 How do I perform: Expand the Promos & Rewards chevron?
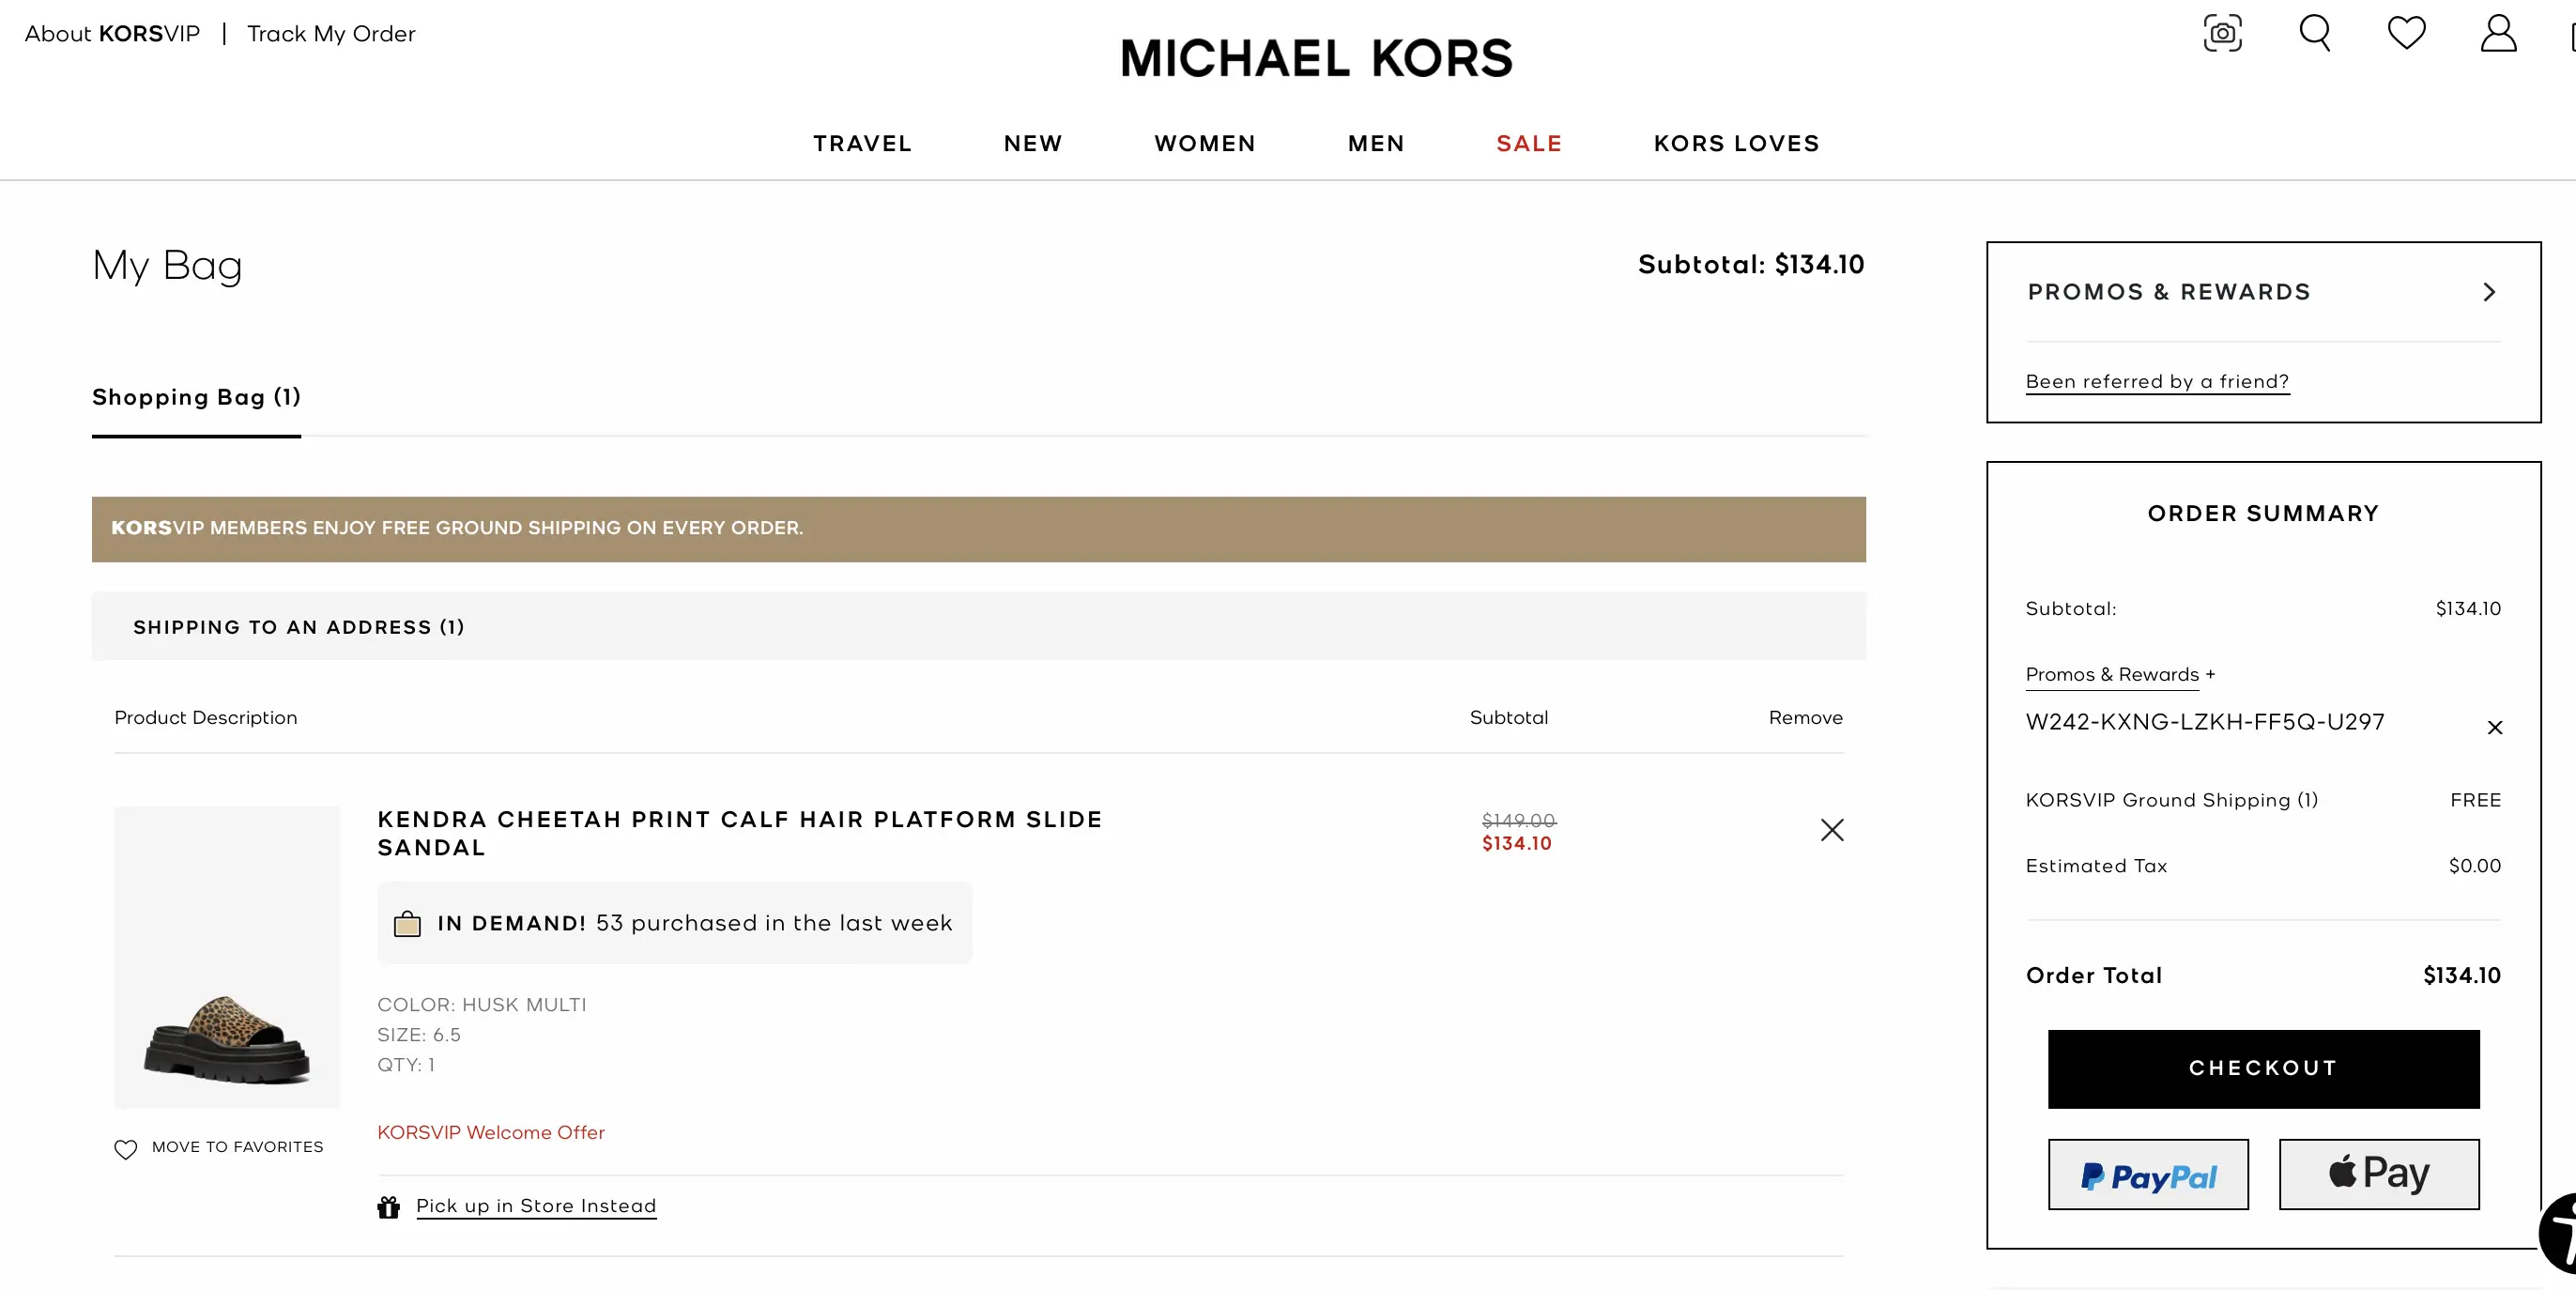click(2489, 292)
